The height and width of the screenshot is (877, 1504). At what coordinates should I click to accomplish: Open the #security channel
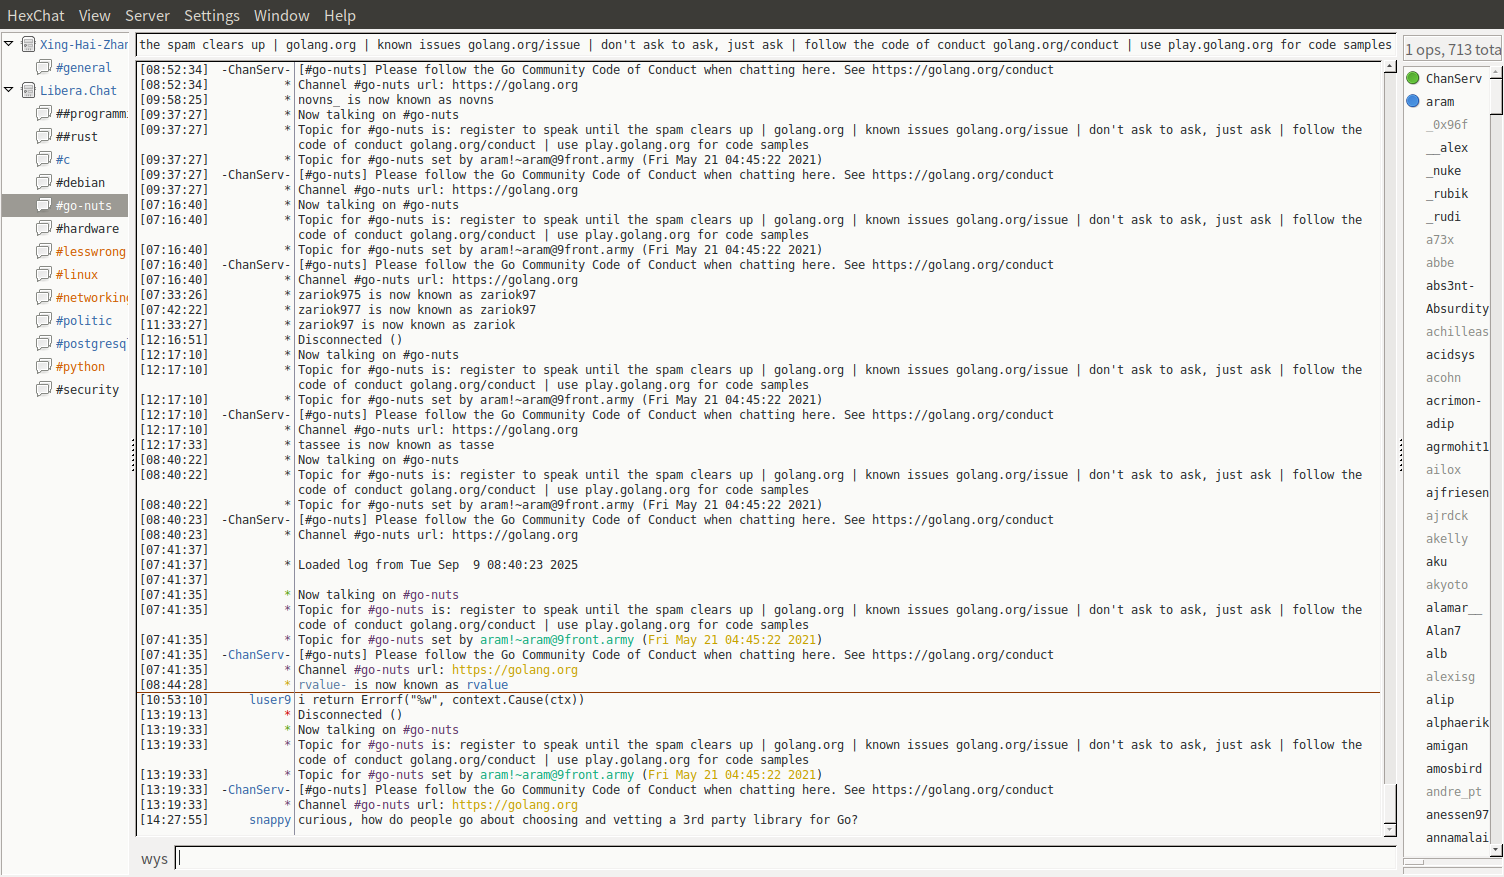point(87,390)
